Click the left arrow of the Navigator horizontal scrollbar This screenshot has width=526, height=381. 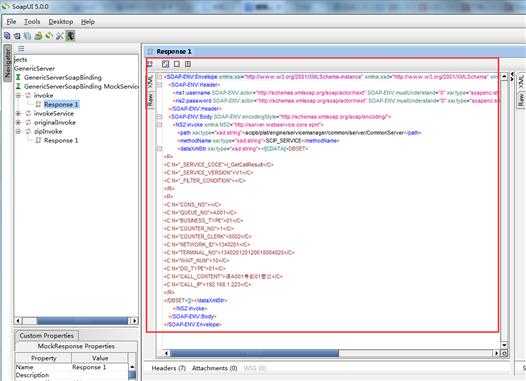(19, 321)
